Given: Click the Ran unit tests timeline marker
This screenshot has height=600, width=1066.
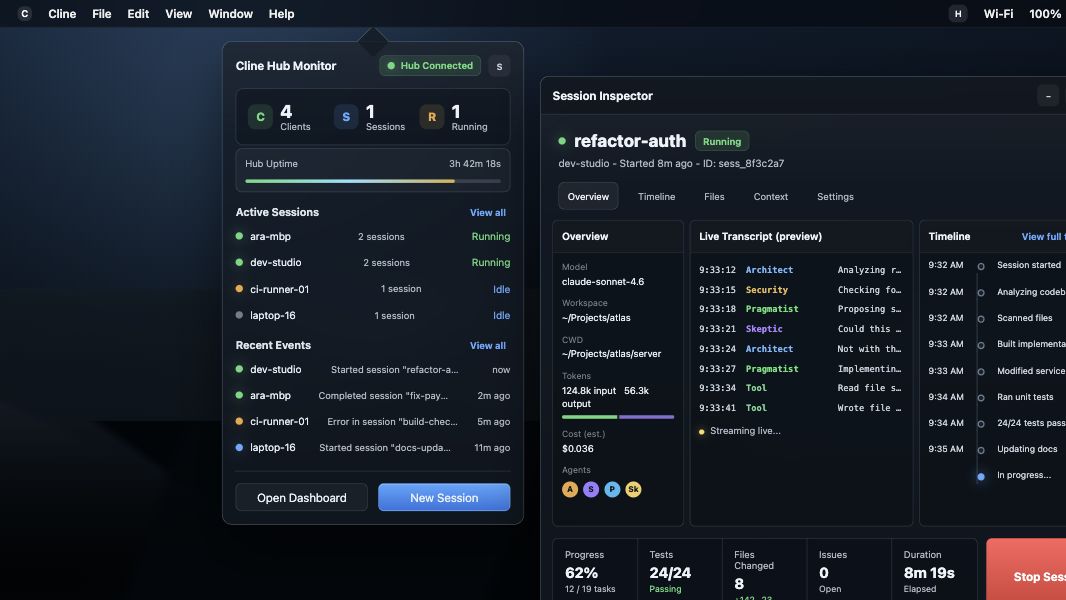Looking at the screenshot, I should [x=981, y=398].
